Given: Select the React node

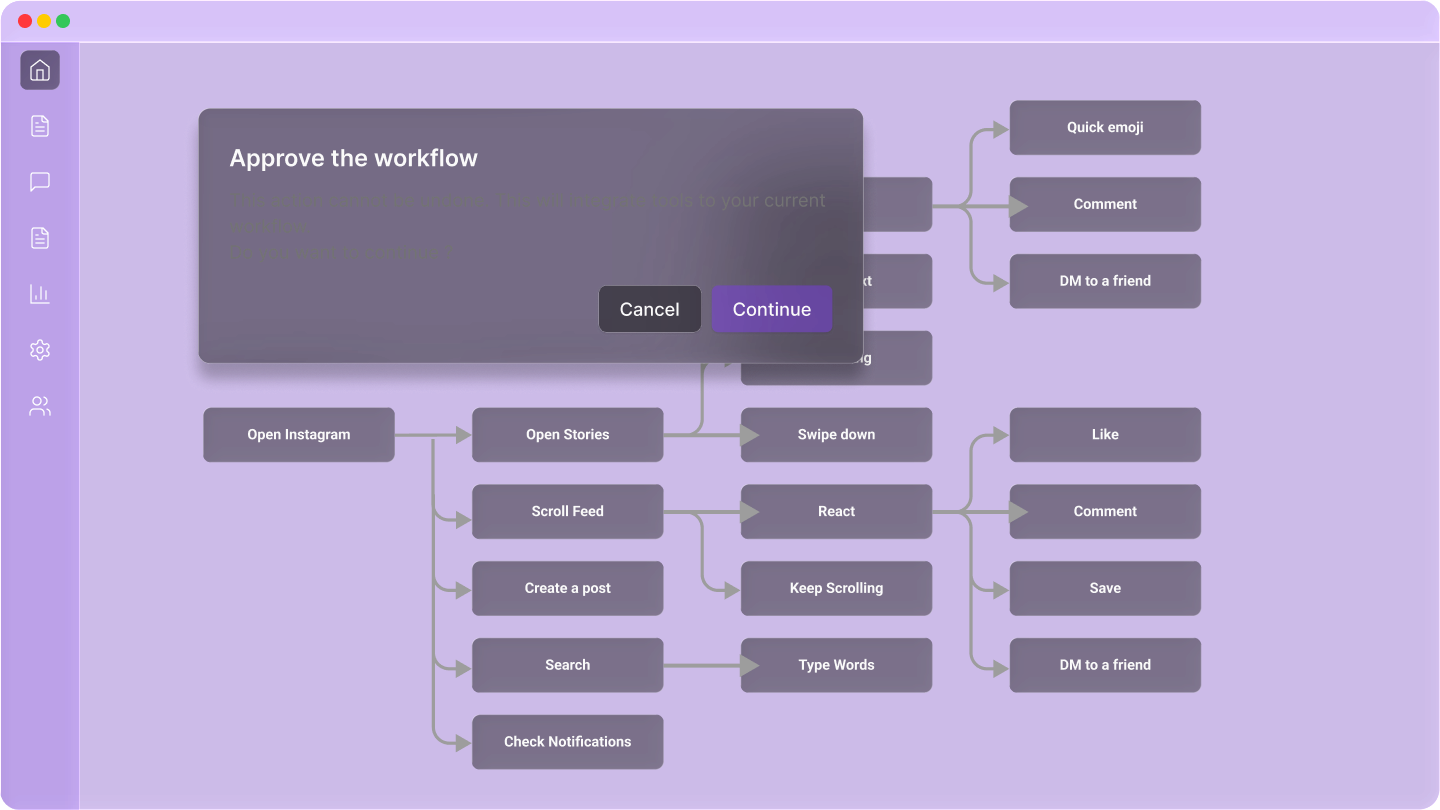Looking at the screenshot, I should click(837, 511).
